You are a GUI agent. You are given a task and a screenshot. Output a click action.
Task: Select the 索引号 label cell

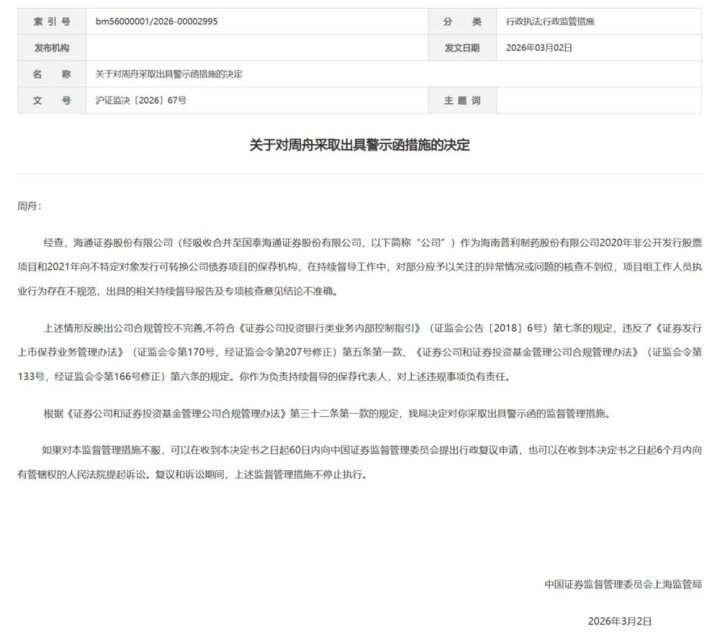click(52, 22)
